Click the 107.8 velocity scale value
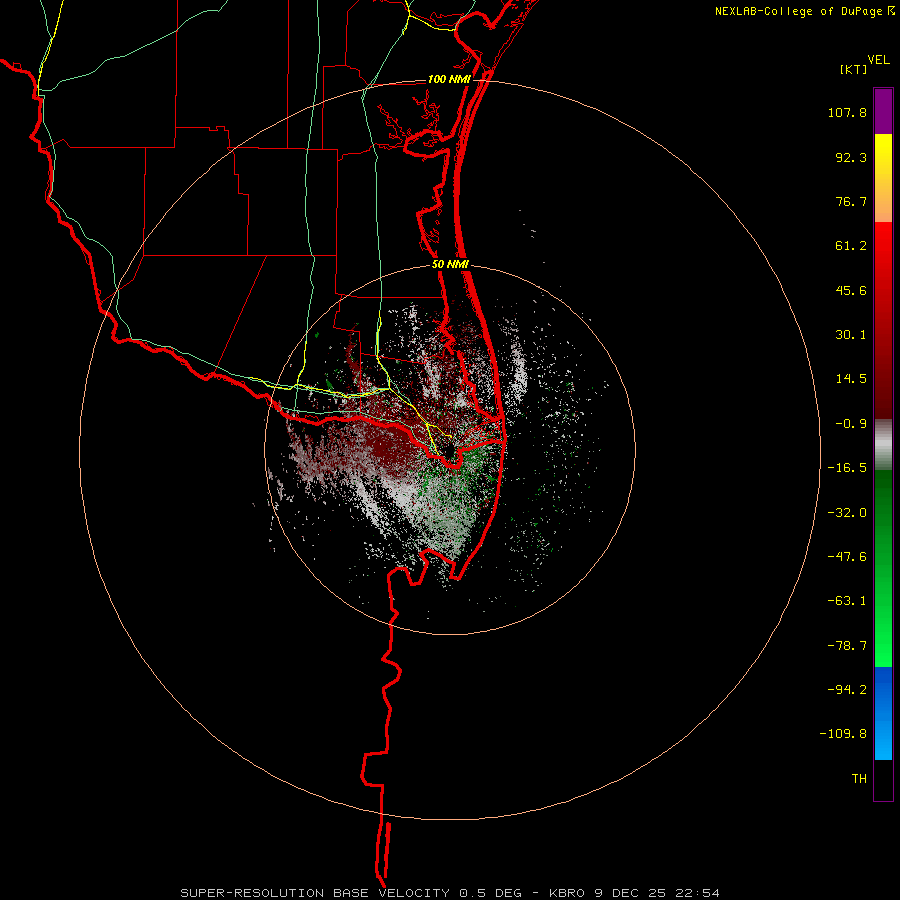 click(x=847, y=112)
